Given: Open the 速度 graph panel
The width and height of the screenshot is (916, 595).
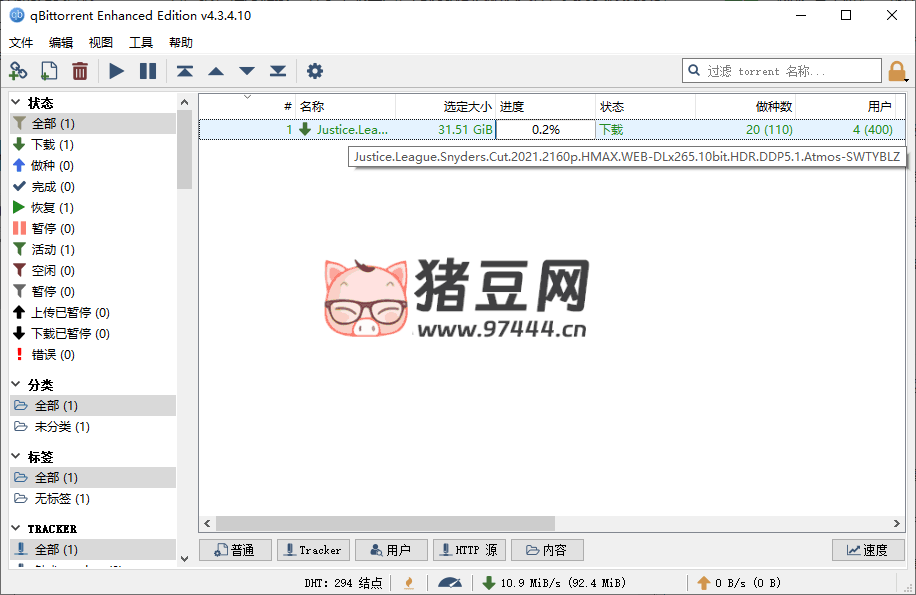Looking at the screenshot, I should (868, 549).
